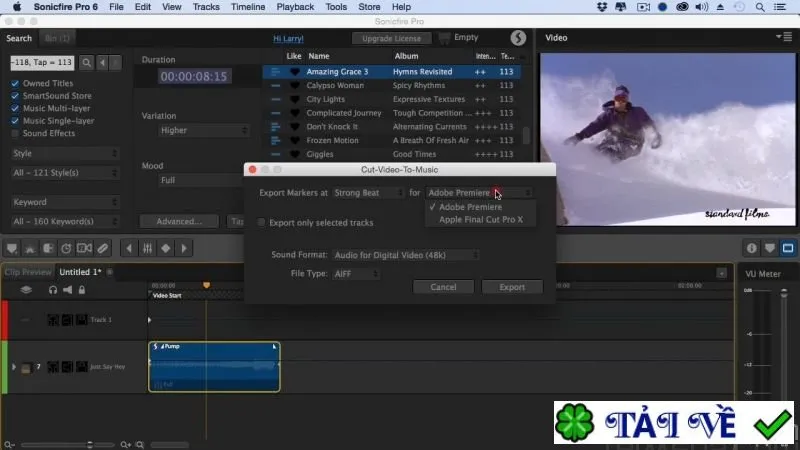Enable Export only selected tracks

pyautogui.click(x=261, y=222)
